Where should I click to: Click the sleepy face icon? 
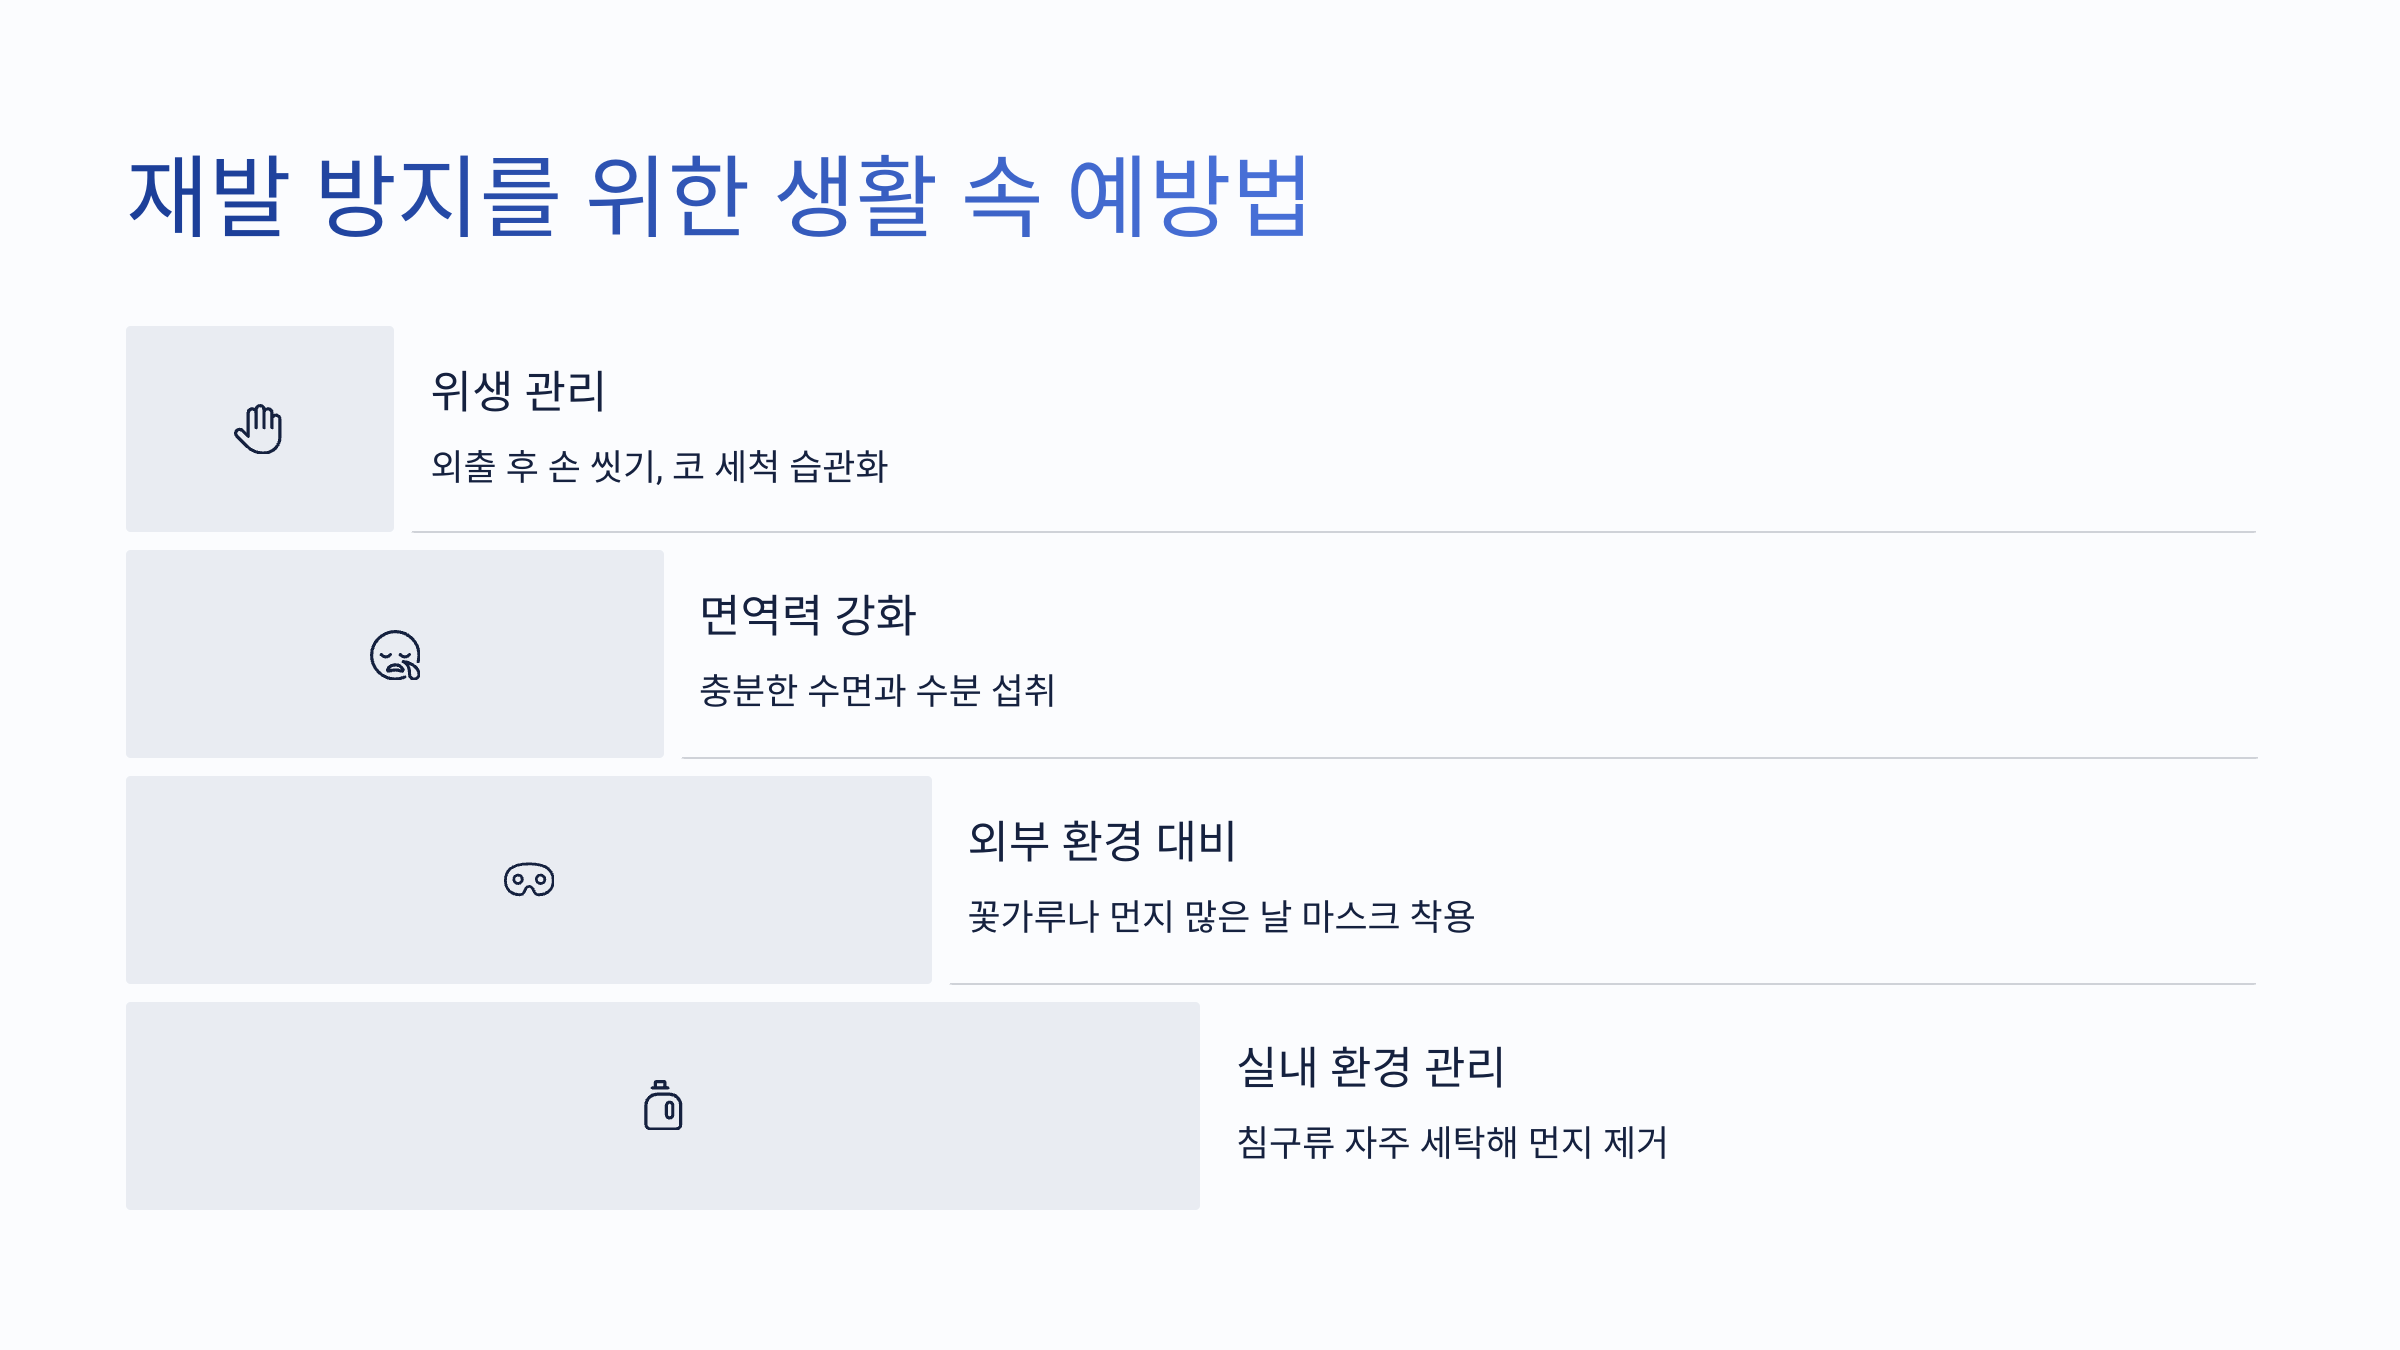(395, 655)
